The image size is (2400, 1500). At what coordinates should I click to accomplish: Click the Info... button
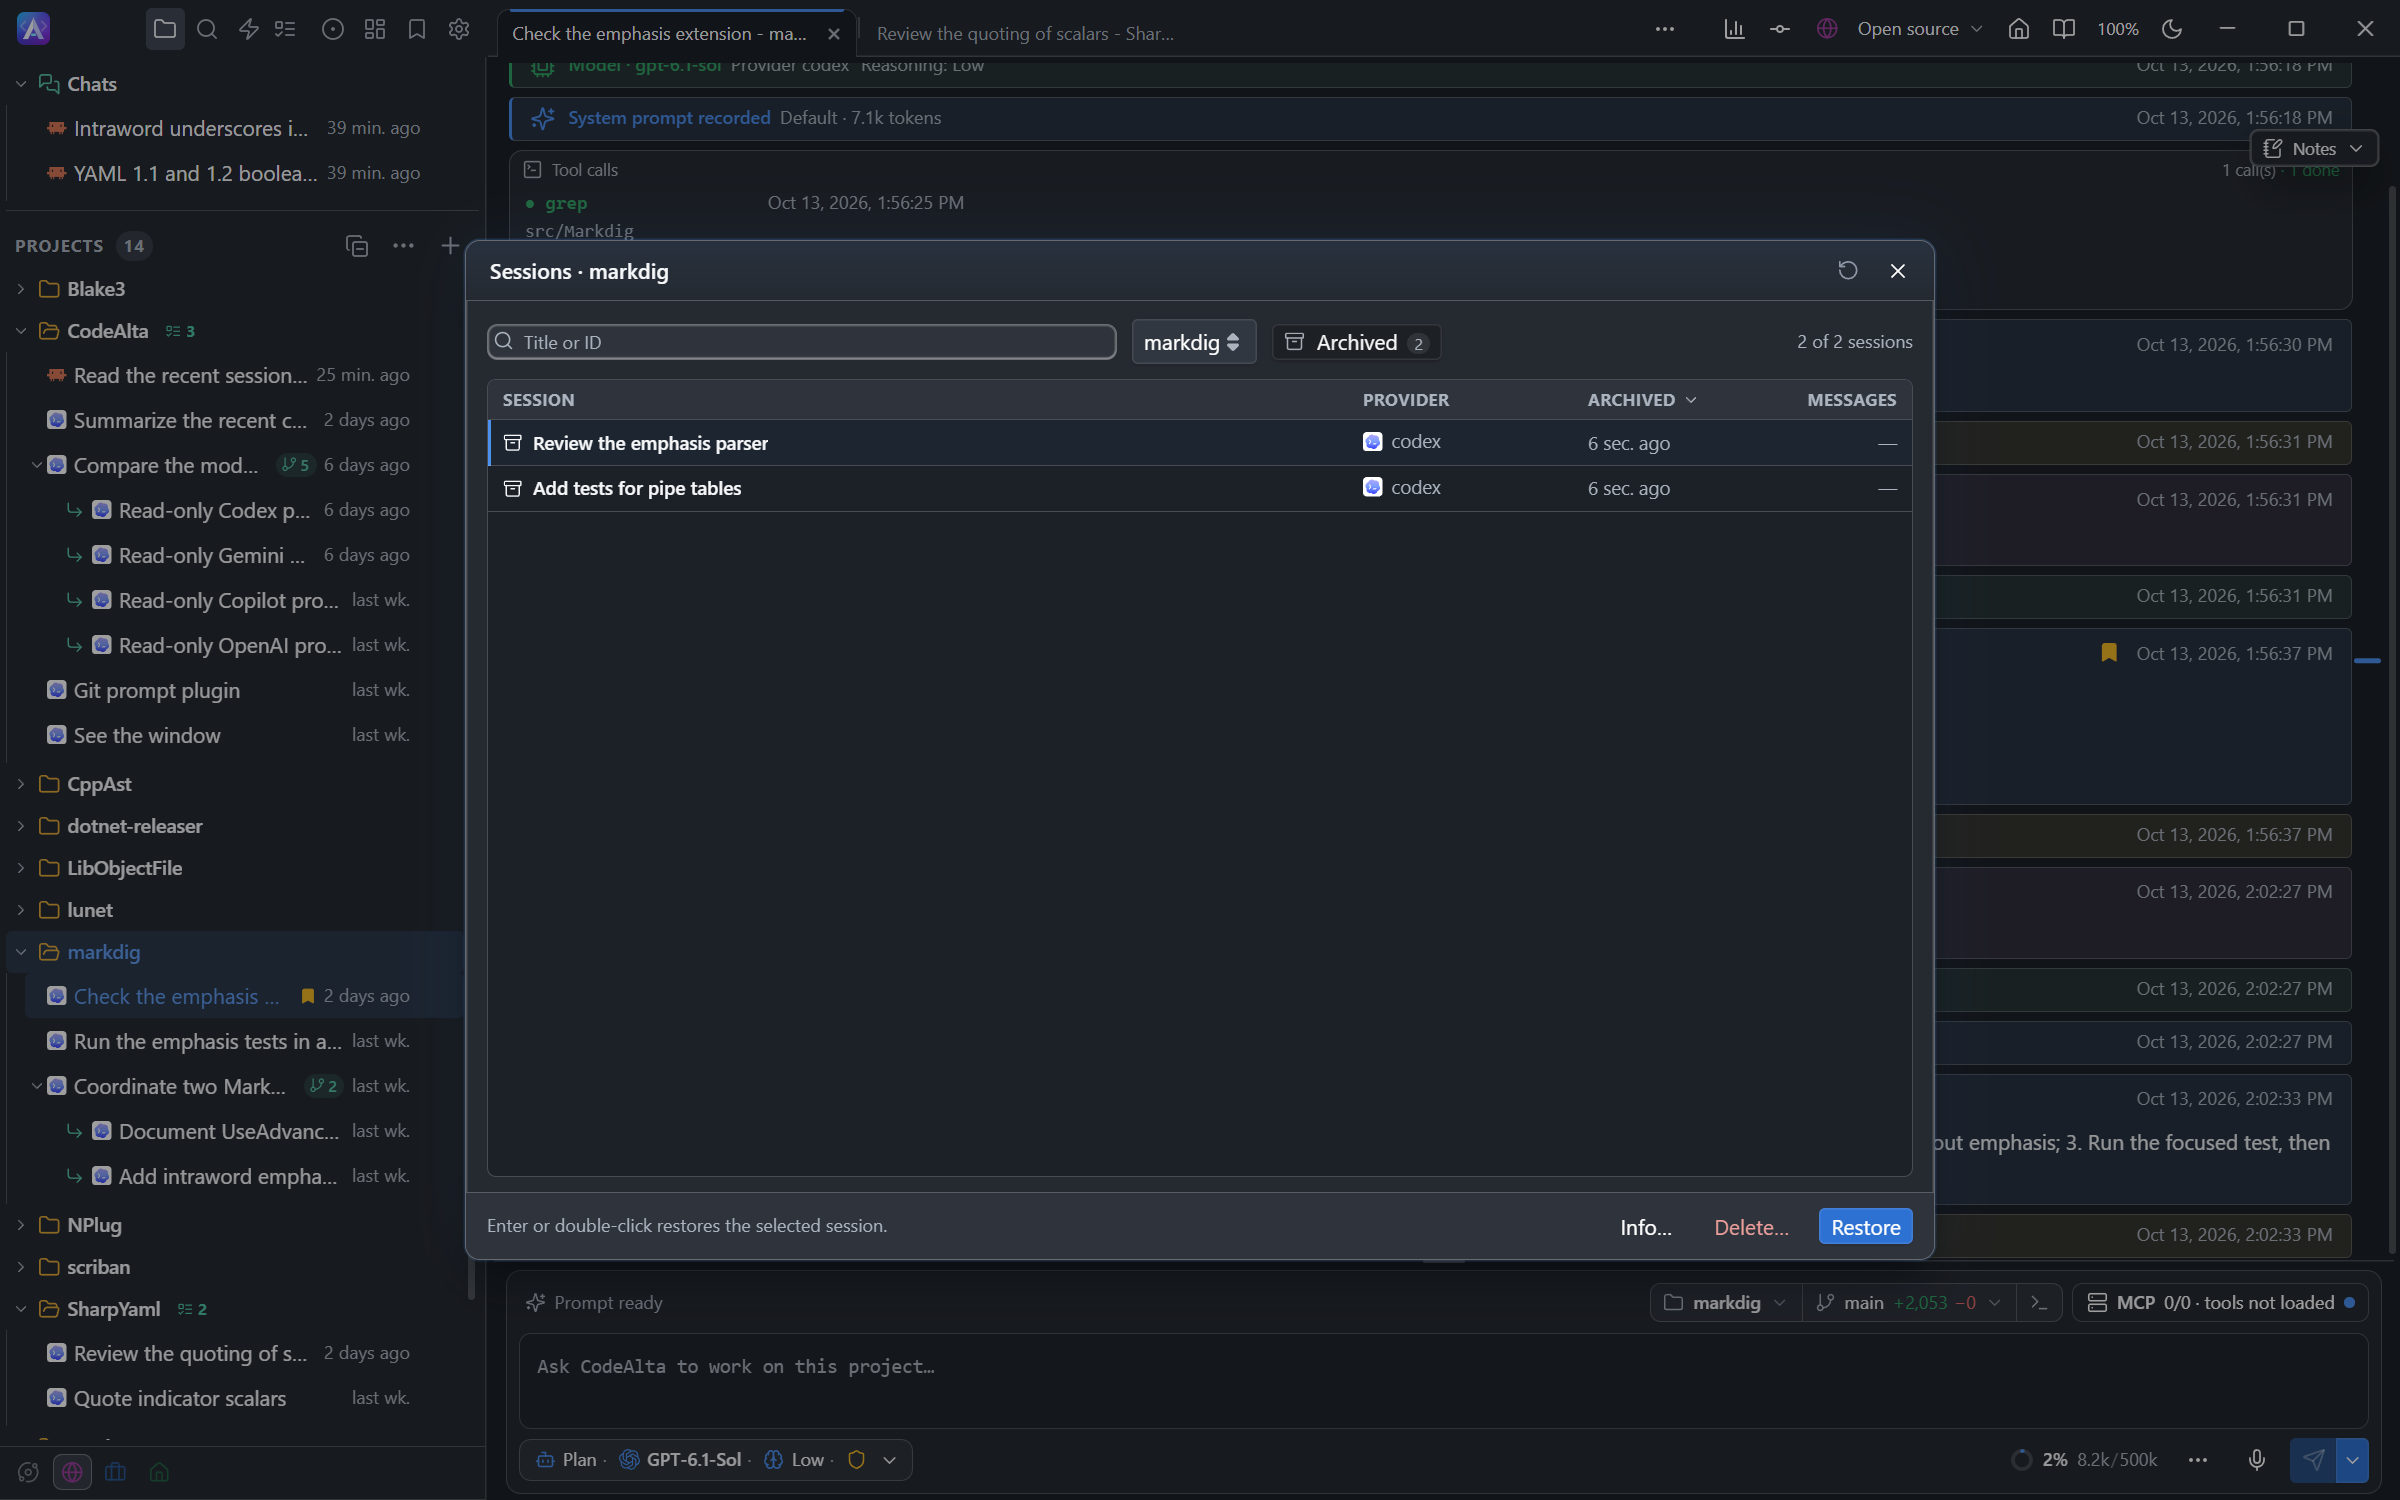tap(1645, 1227)
